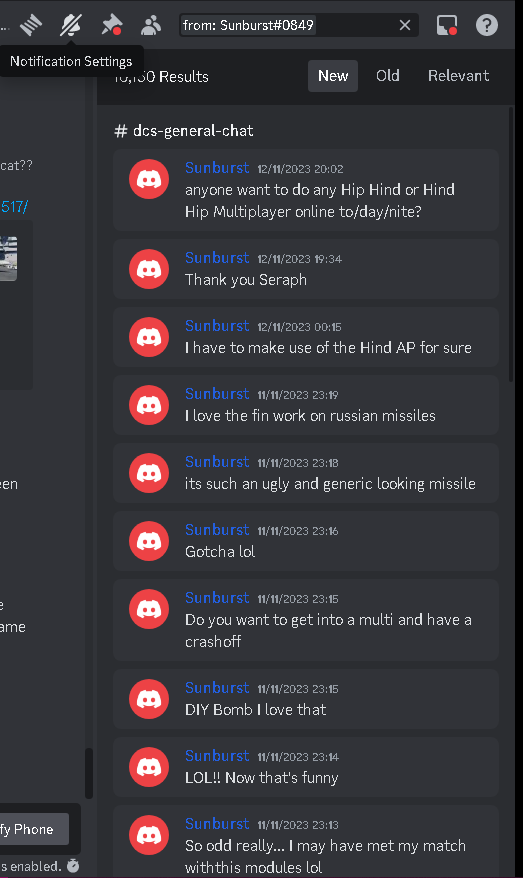
Task: Open Pinned Messages pin icon
Action: (111, 25)
